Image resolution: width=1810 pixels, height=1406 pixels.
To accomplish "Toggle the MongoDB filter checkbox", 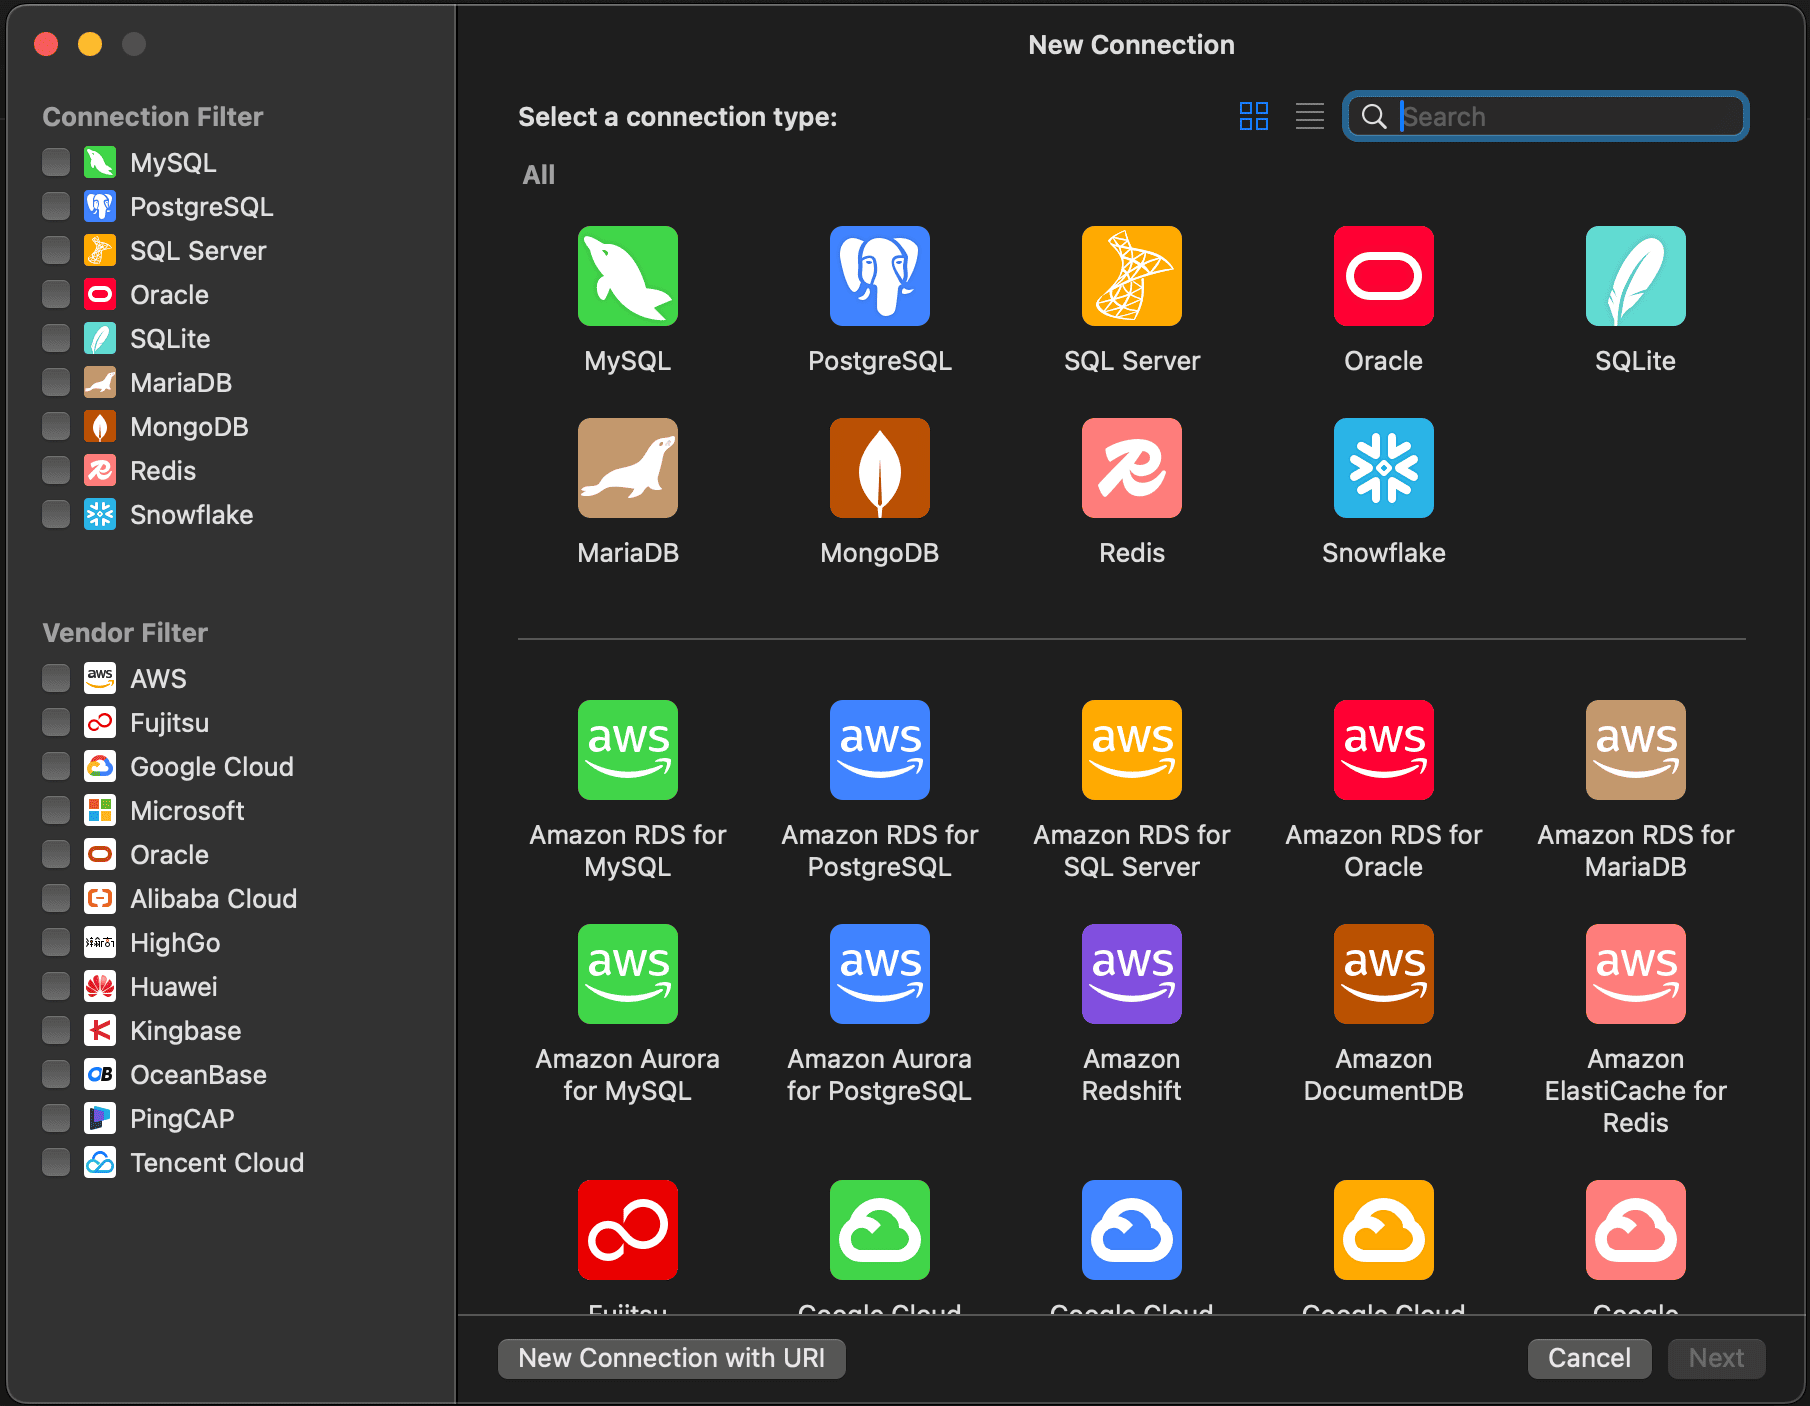I will (56, 426).
